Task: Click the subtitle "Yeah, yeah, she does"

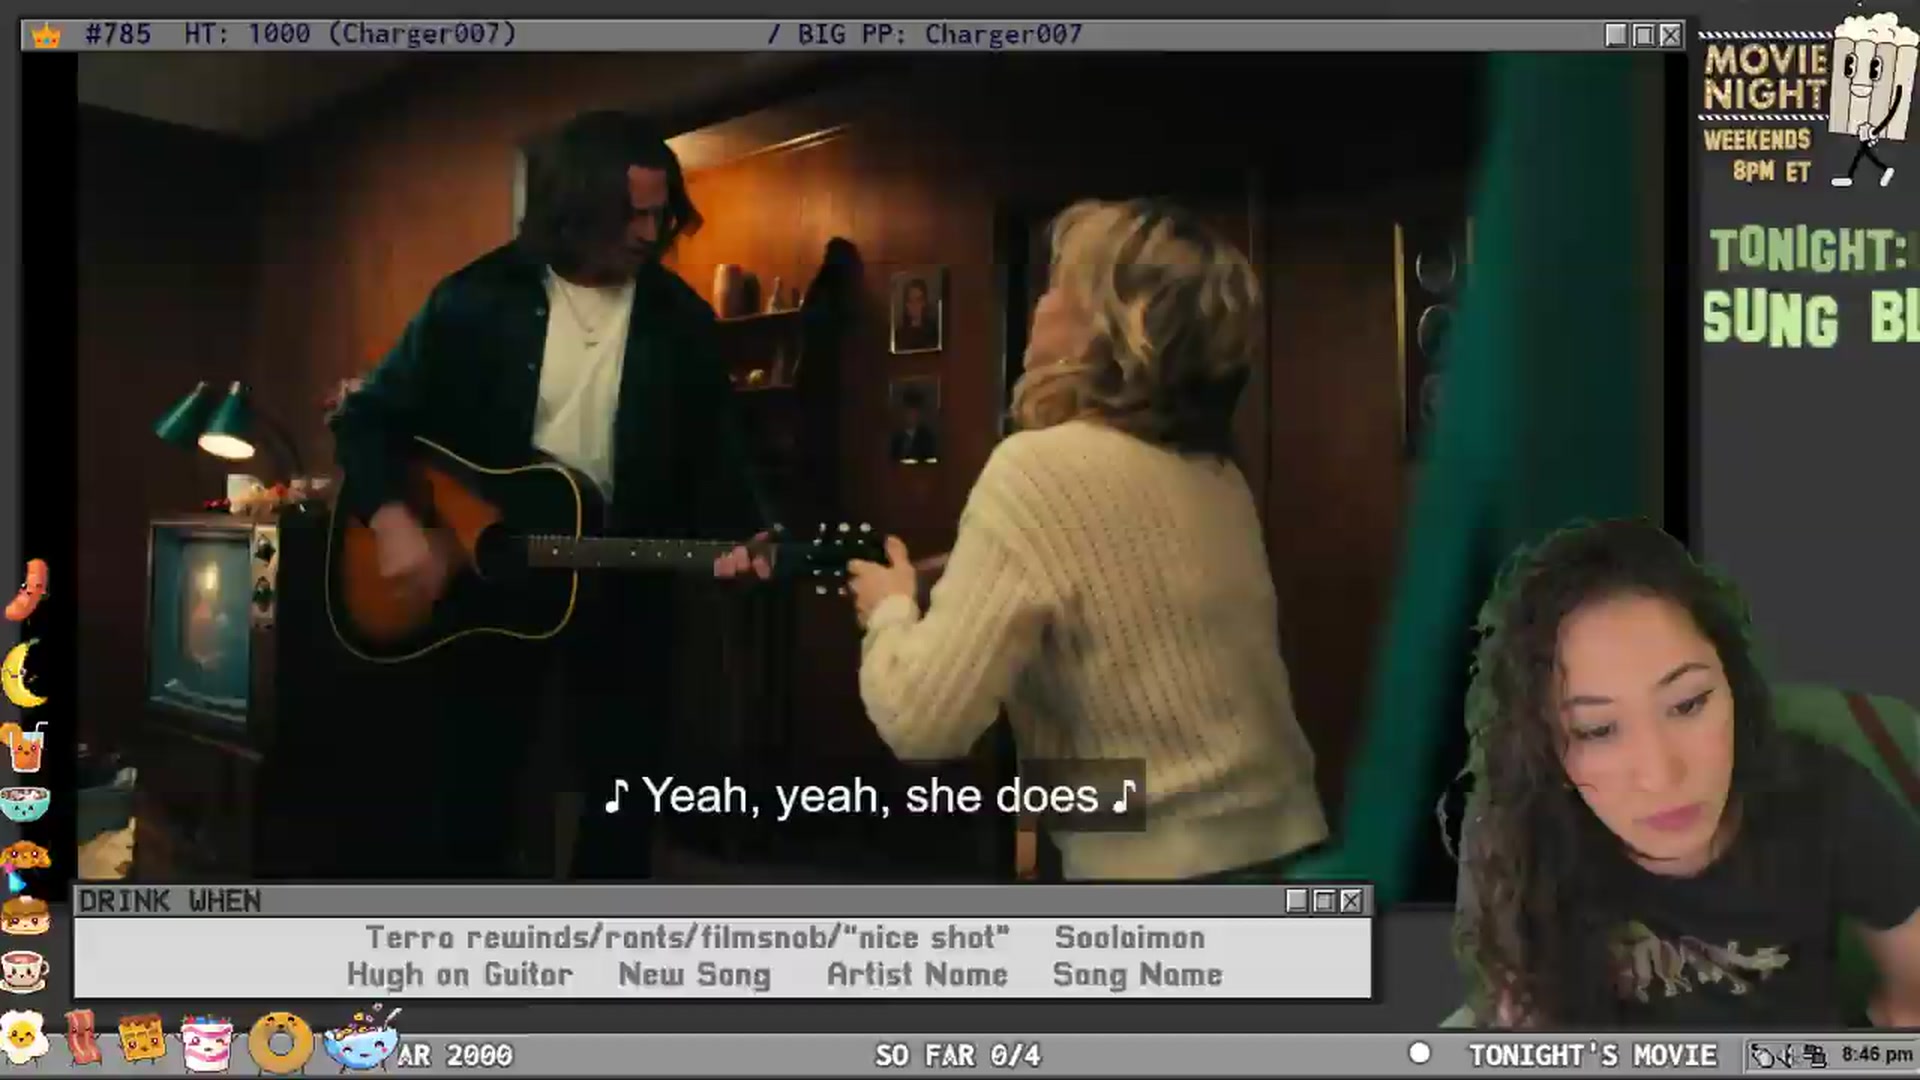Action: click(870, 796)
